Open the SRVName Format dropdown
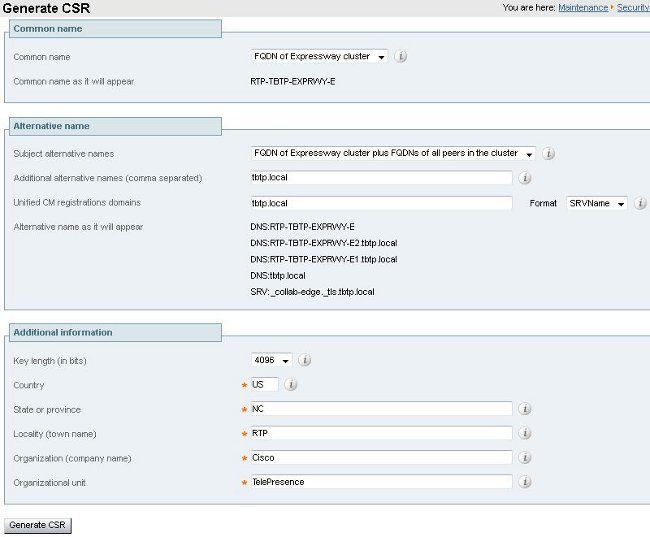Image resolution: width=650 pixels, height=537 pixels. [597, 203]
